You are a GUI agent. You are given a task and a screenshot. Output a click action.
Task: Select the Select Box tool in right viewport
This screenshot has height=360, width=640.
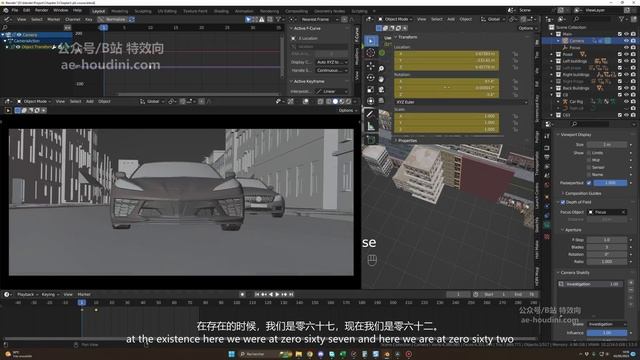point(371,41)
